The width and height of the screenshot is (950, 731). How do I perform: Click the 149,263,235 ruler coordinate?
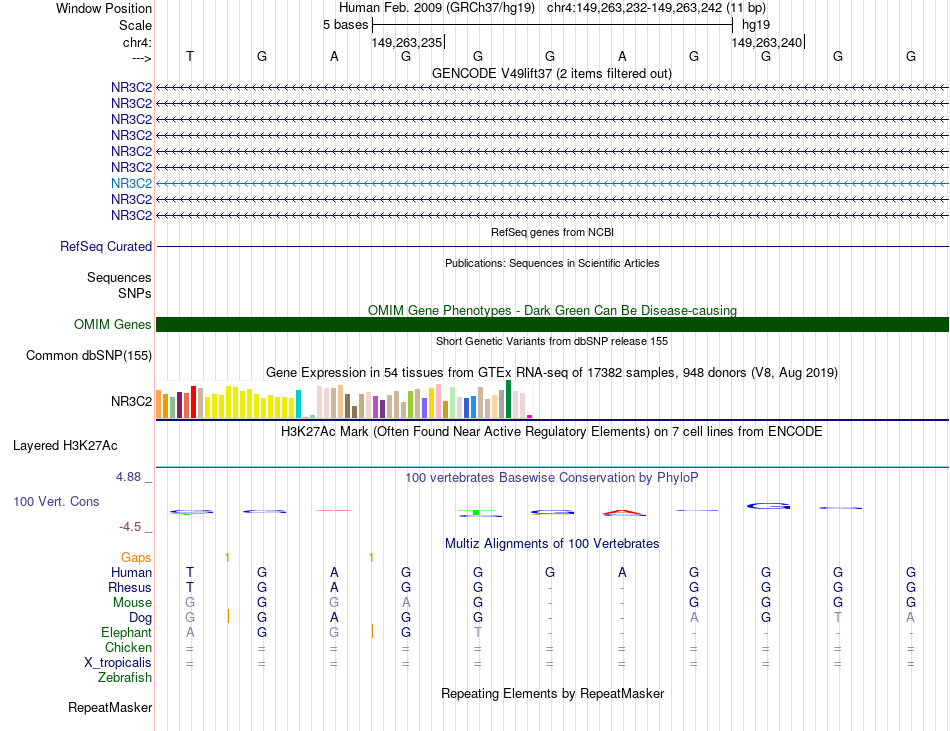pos(407,42)
